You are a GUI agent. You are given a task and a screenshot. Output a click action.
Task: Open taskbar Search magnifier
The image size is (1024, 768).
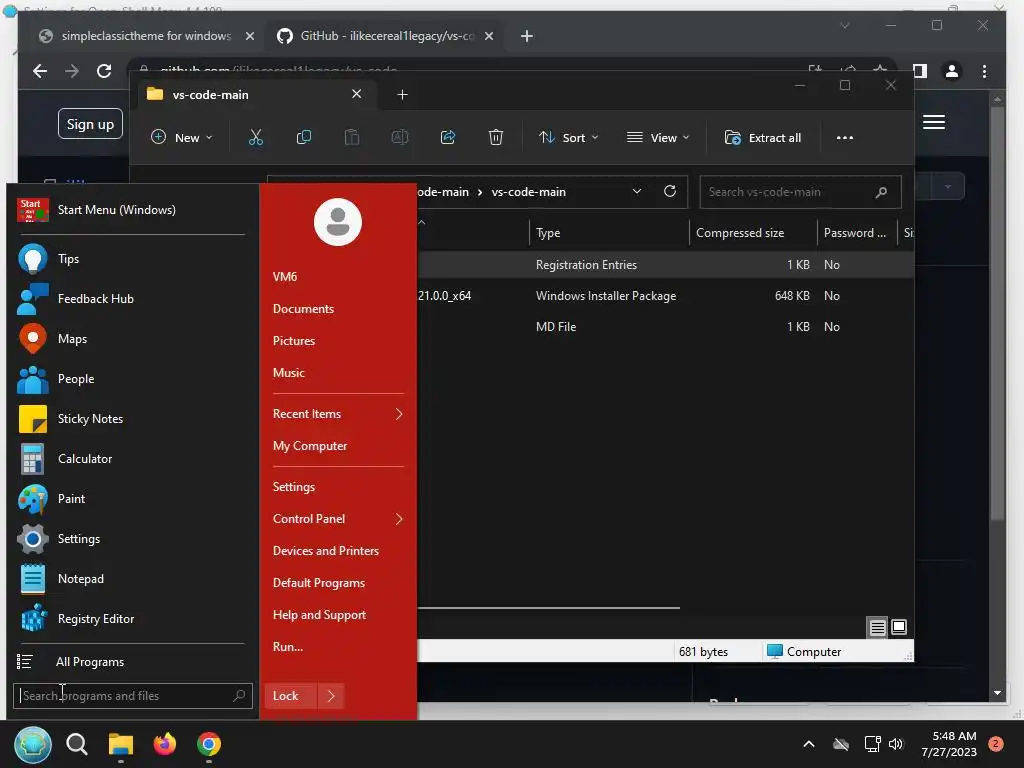(x=77, y=744)
